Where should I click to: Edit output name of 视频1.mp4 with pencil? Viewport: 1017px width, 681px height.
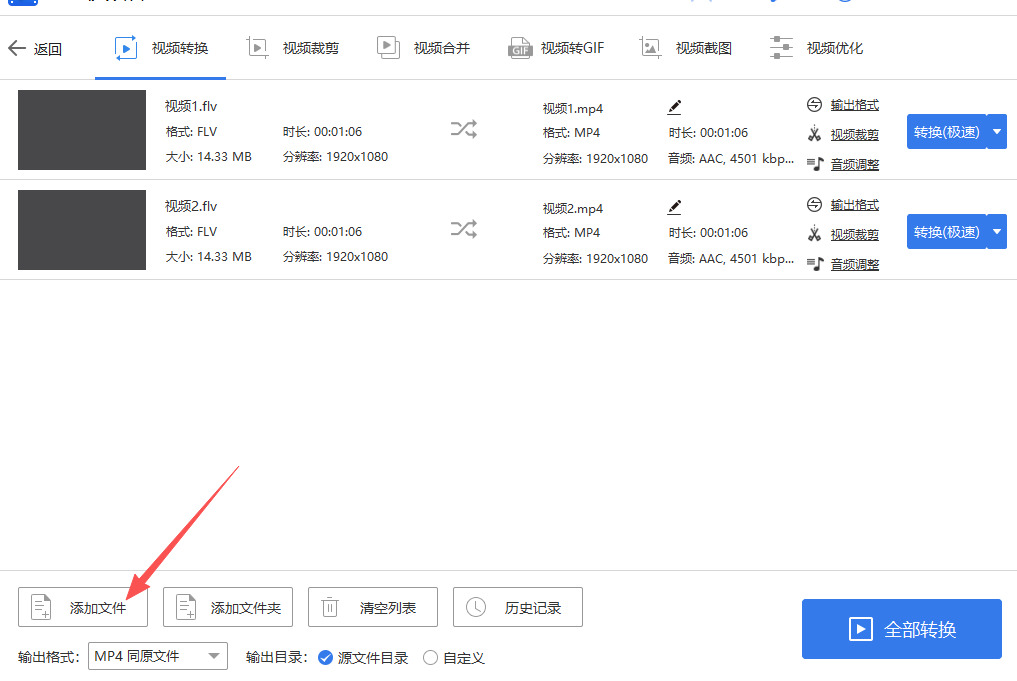pyautogui.click(x=675, y=107)
